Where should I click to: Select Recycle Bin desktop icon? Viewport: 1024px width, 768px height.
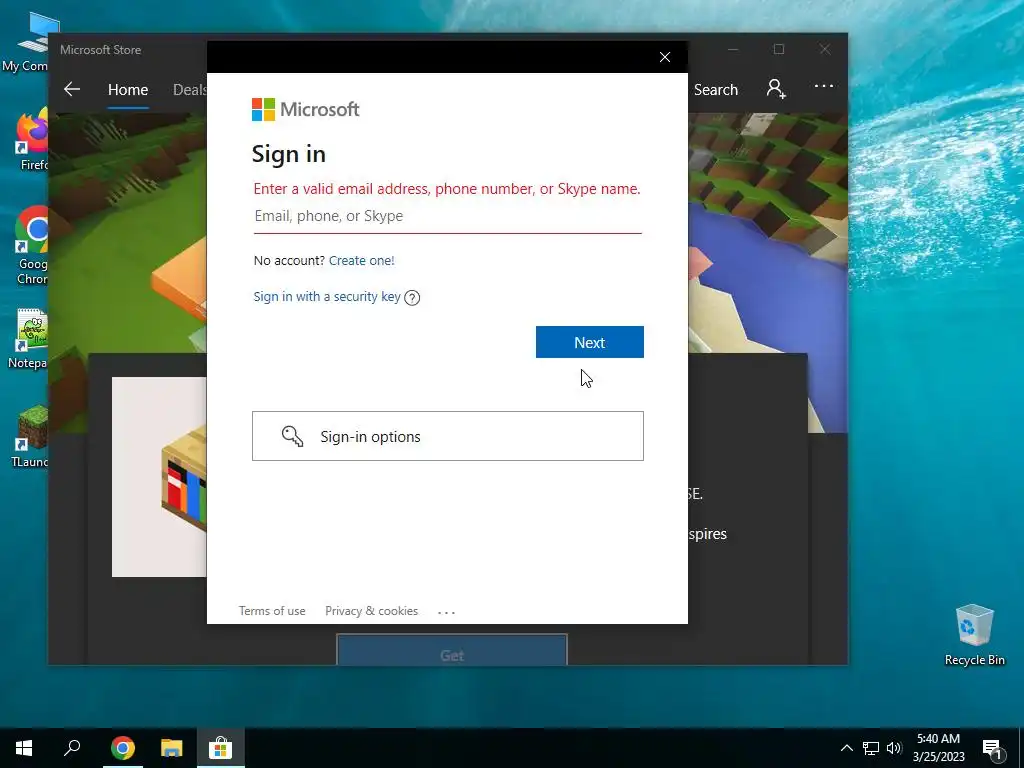tap(974, 635)
